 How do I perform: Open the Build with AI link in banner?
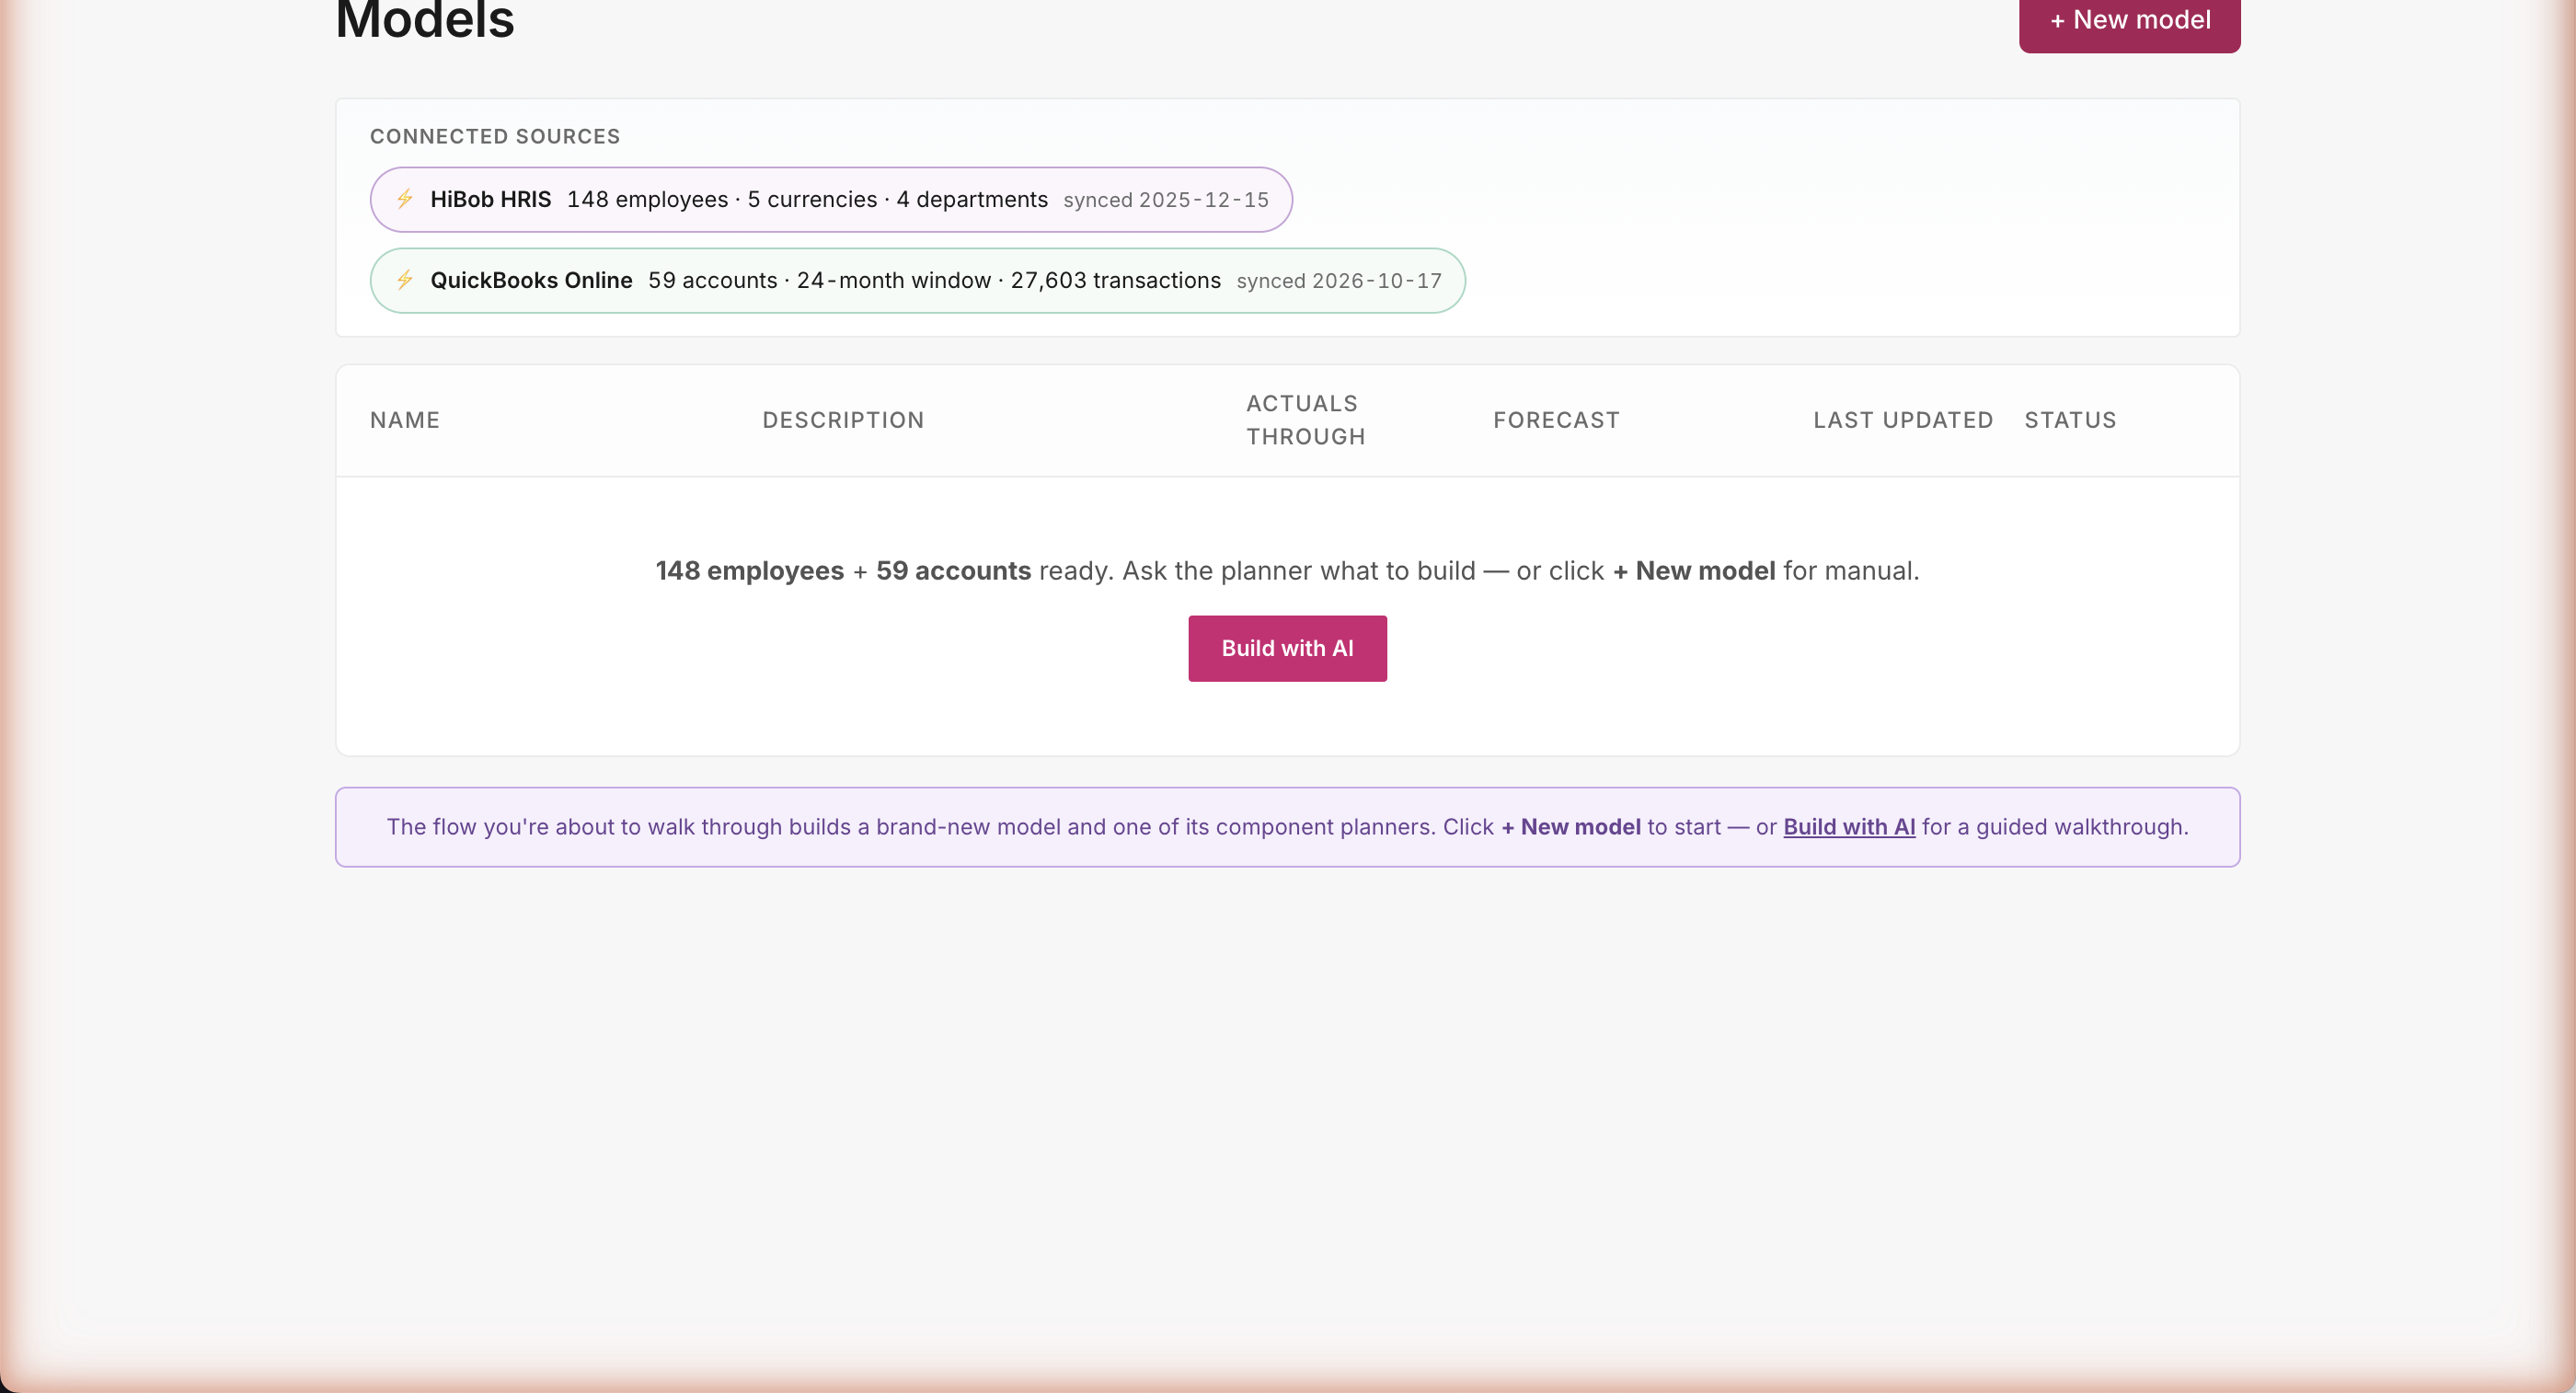[1849, 827]
